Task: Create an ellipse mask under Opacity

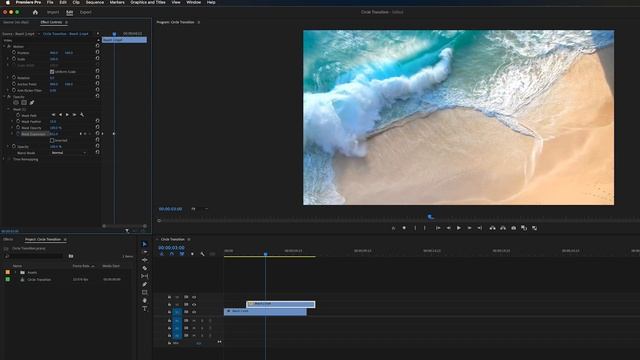Action: point(16,102)
